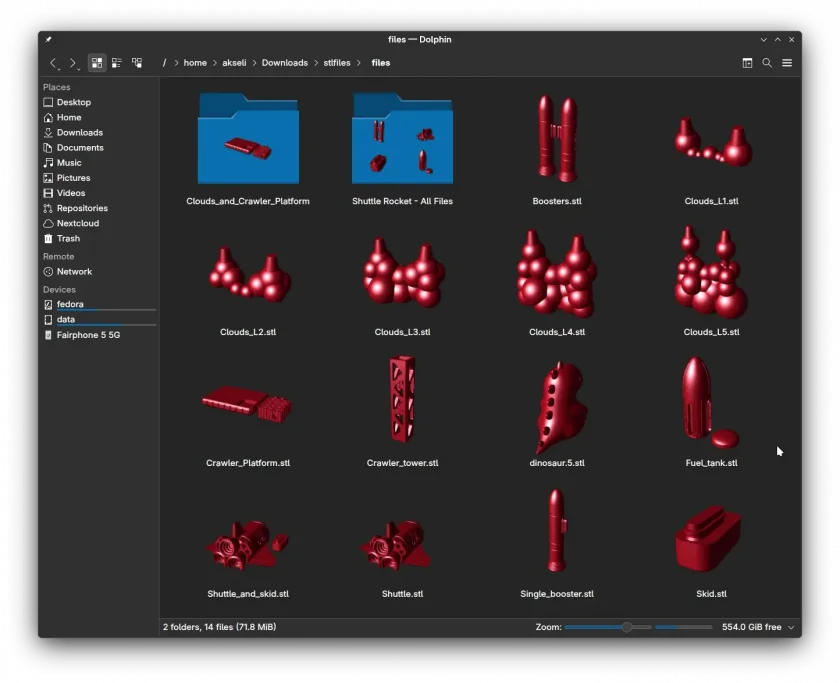Select dinosaur.5.stl thumbnail

557,407
